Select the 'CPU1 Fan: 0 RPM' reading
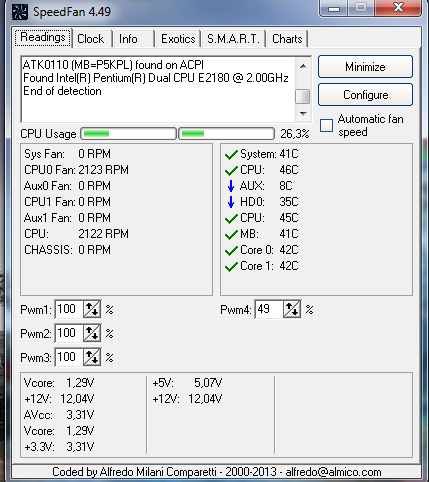Viewport: 429px width, 482px height. (67, 202)
